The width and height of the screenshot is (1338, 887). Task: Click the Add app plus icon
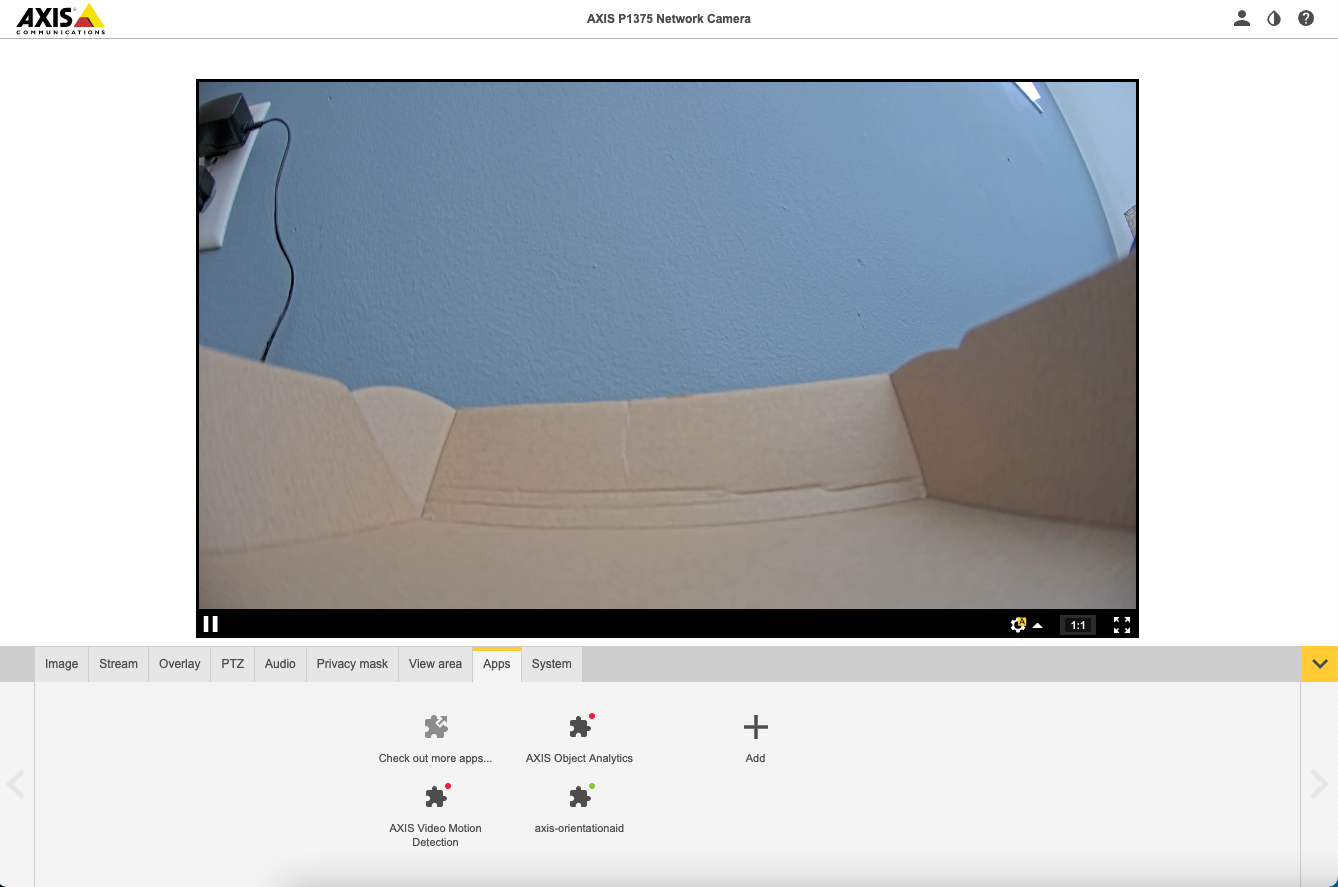point(755,727)
